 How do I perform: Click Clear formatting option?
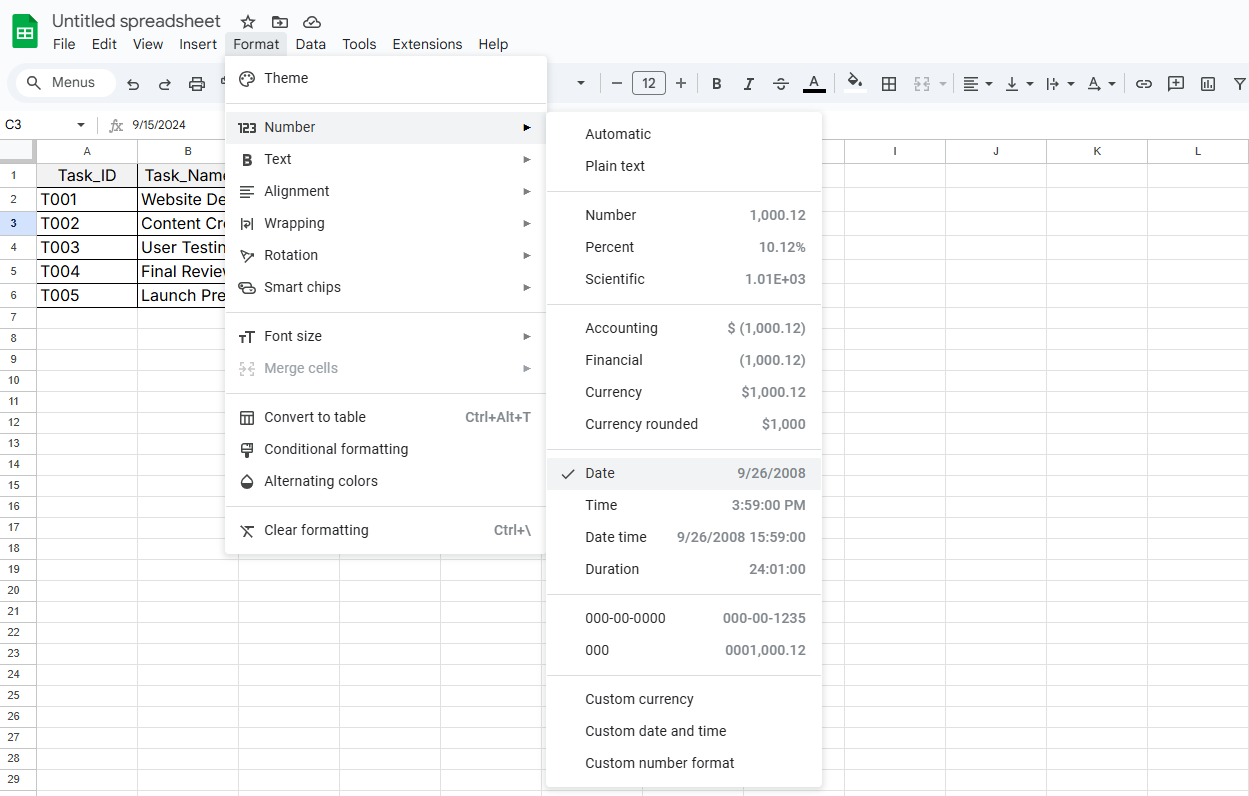[316, 530]
